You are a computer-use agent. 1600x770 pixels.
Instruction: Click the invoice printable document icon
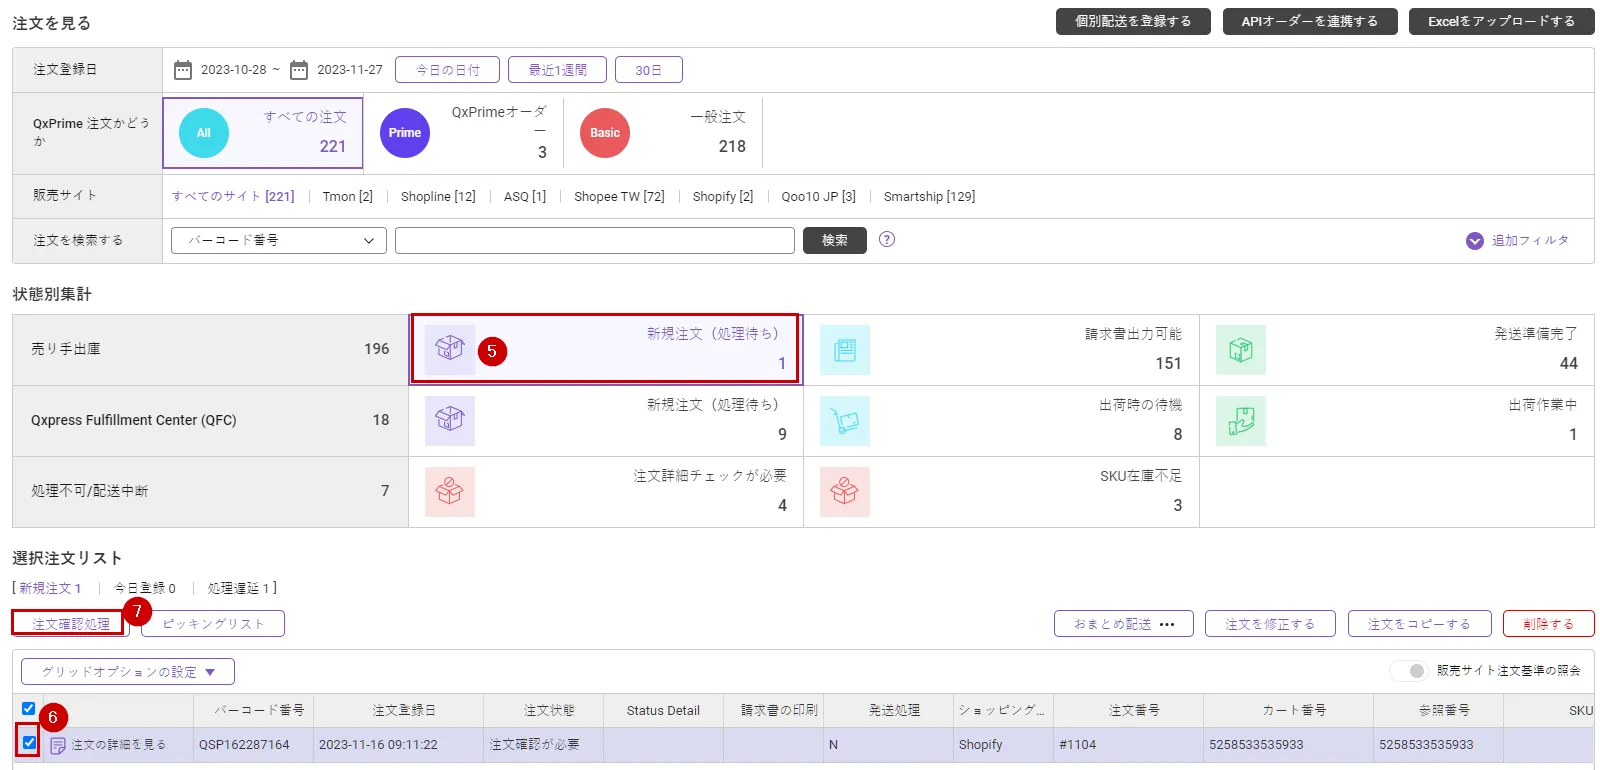click(x=845, y=350)
